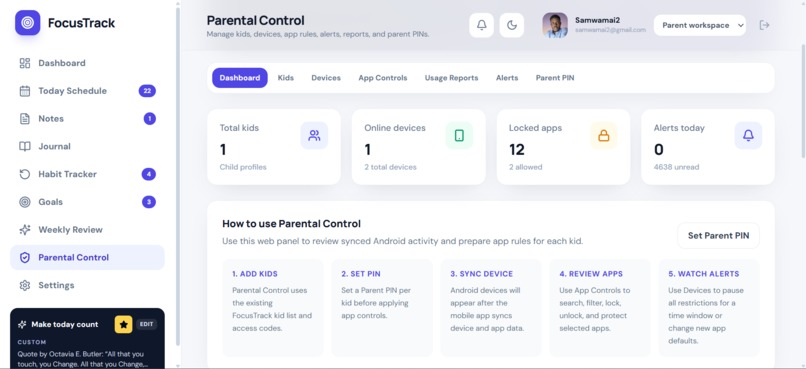
Task: Click the Set Parent PIN button
Action: coord(719,236)
